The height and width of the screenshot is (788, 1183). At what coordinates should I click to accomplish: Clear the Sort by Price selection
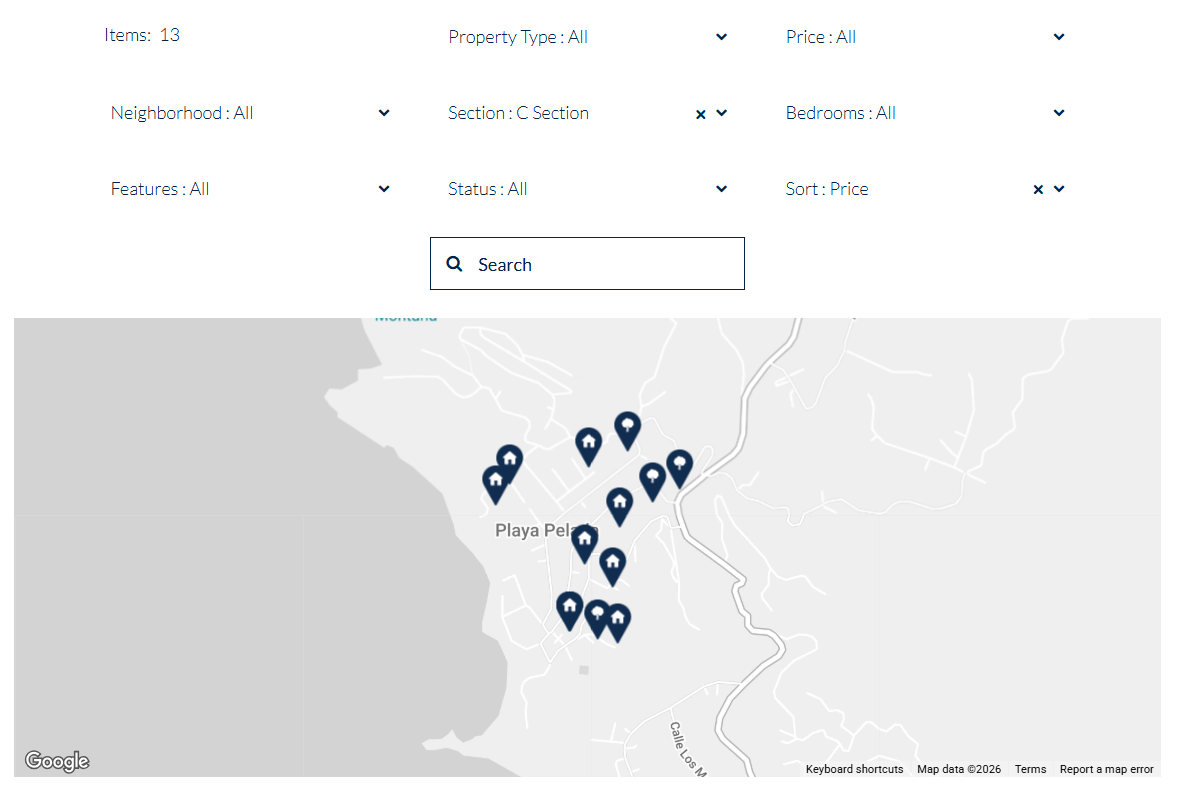coord(1037,189)
